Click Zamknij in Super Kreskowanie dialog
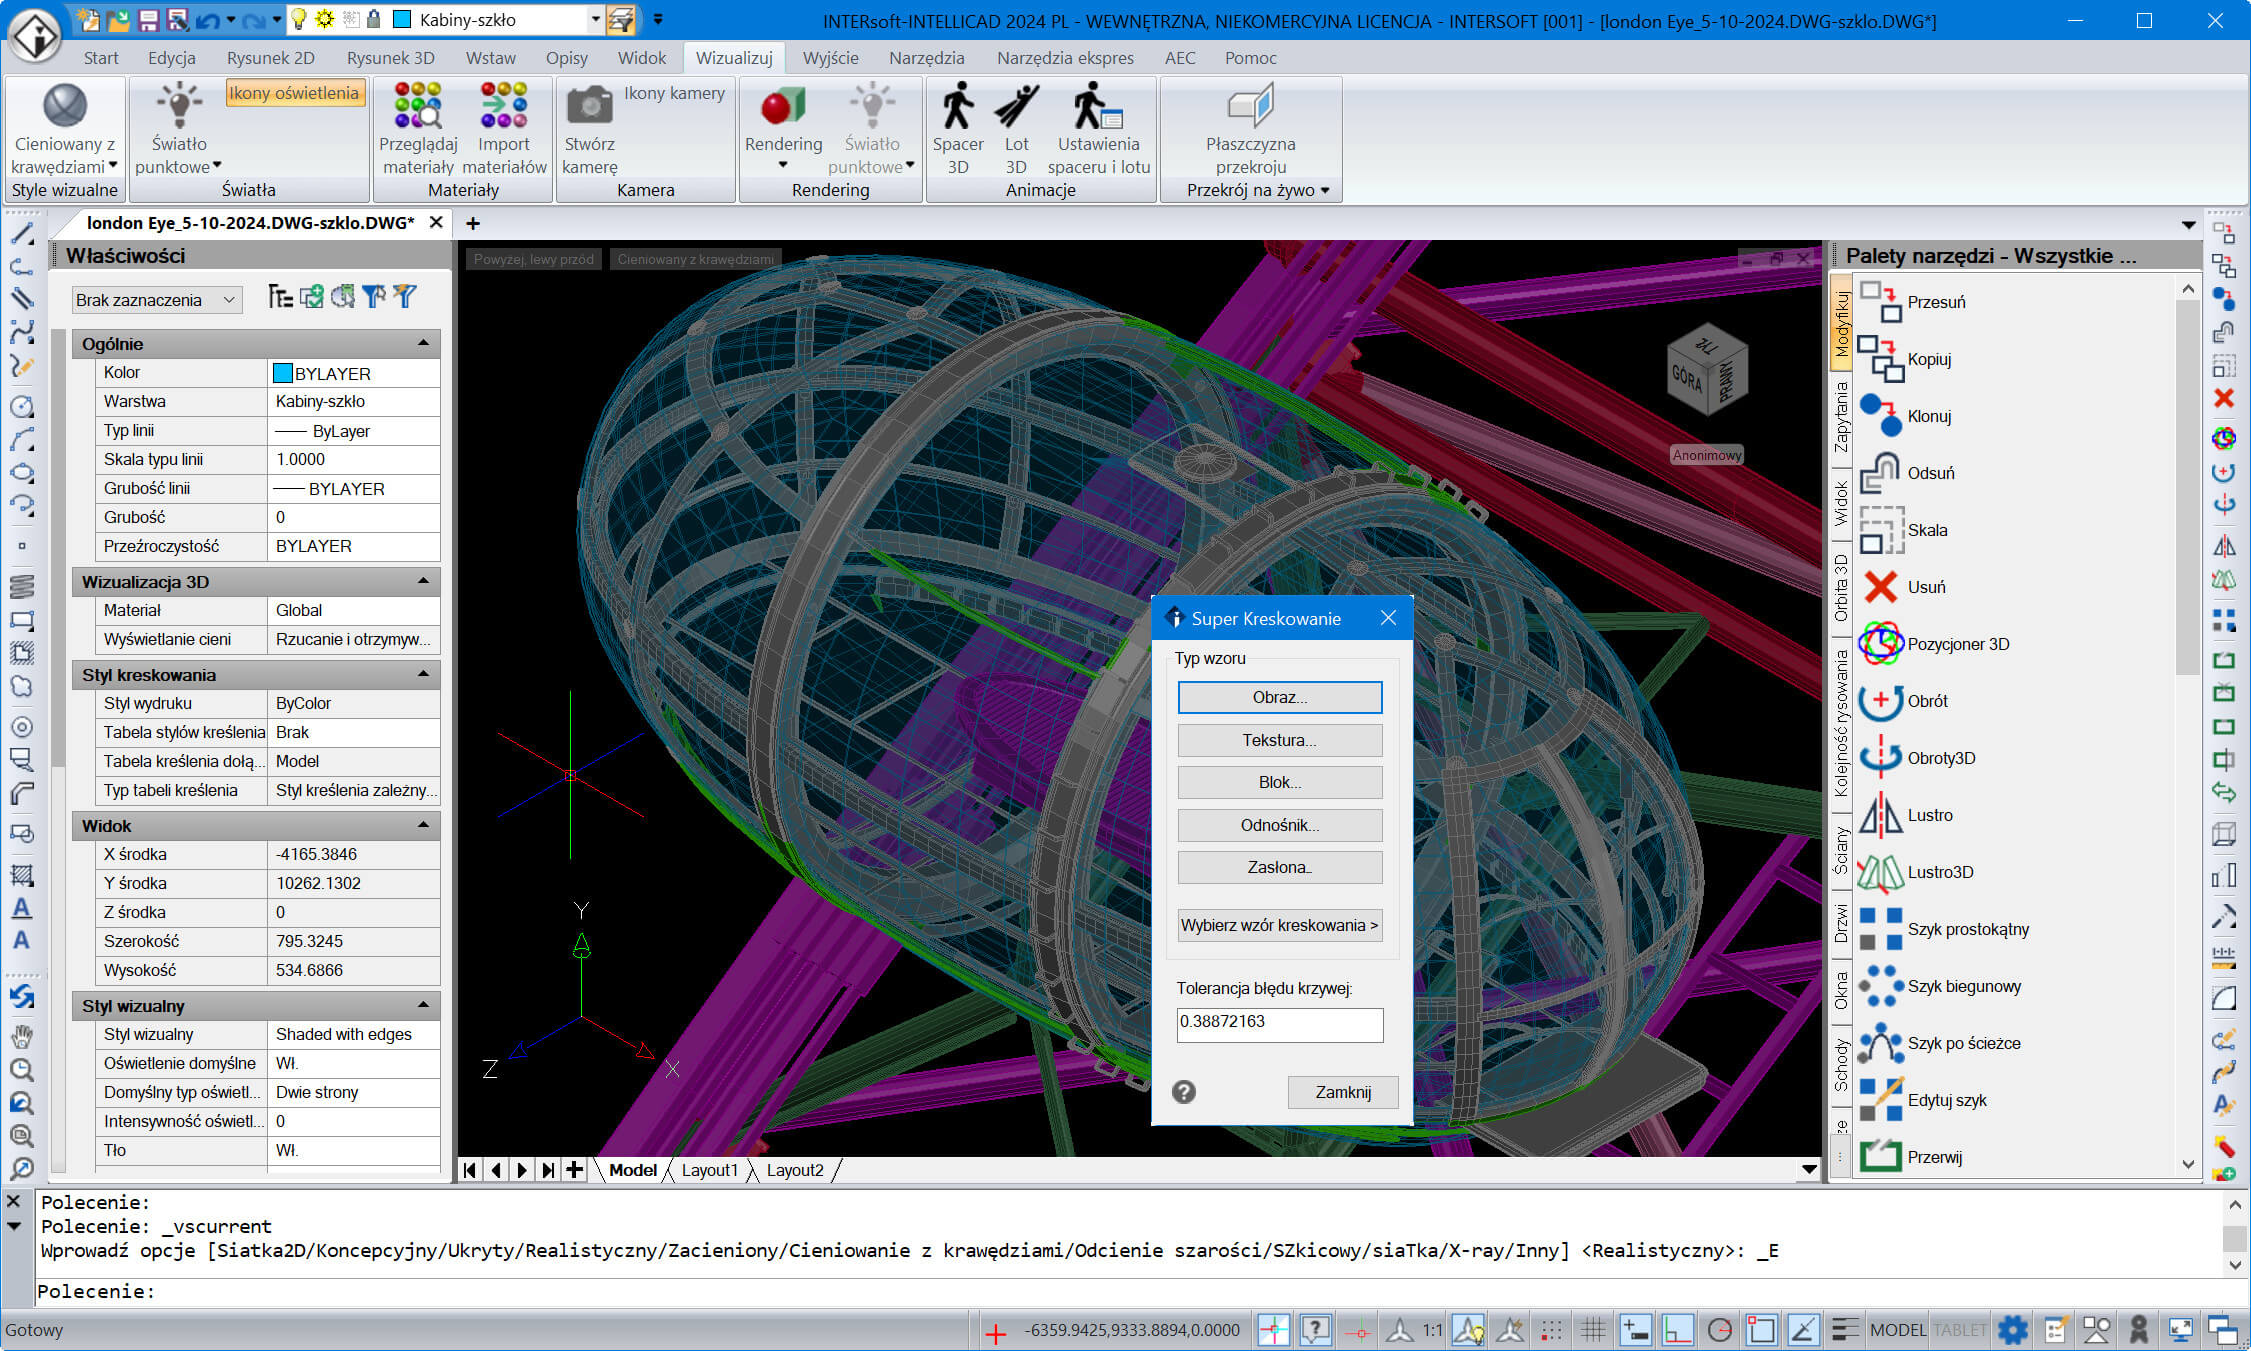 click(x=1343, y=1092)
